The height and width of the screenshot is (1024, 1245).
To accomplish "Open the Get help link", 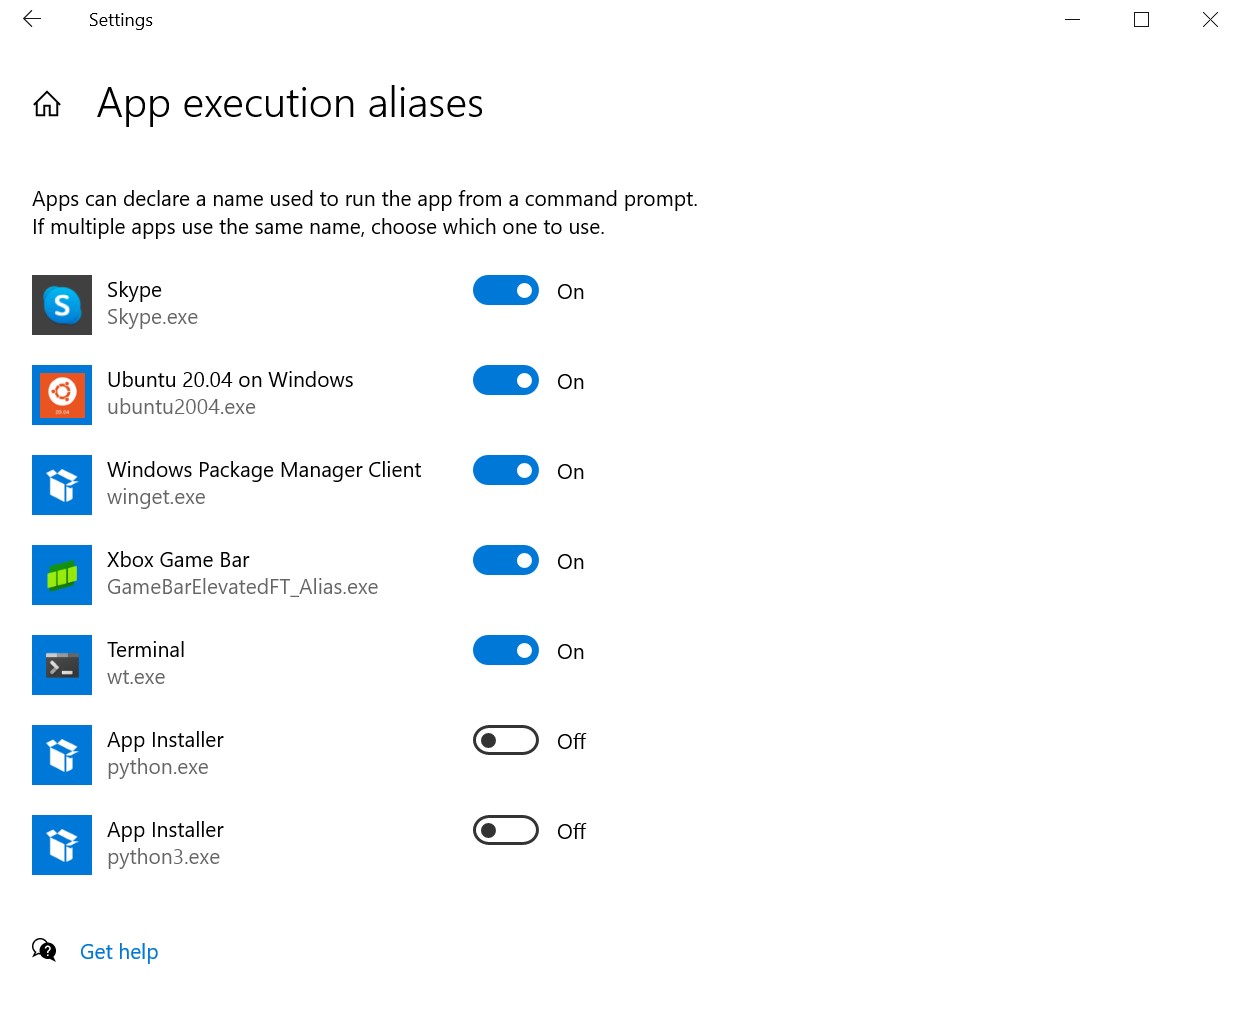I will 119,952.
